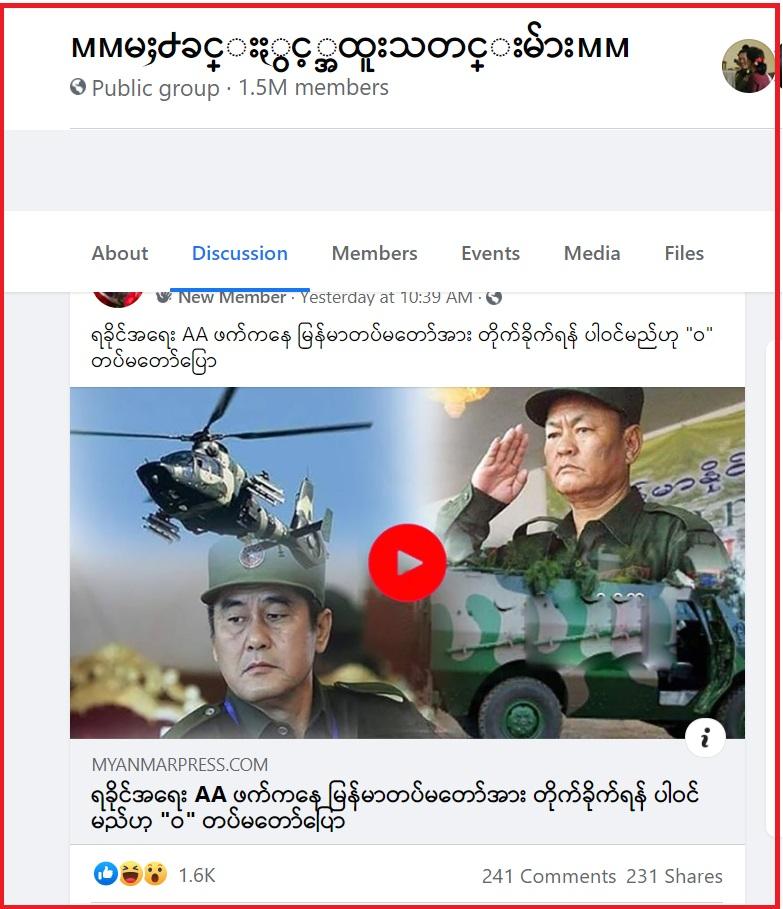Open the 231 Shares link

coord(674,876)
